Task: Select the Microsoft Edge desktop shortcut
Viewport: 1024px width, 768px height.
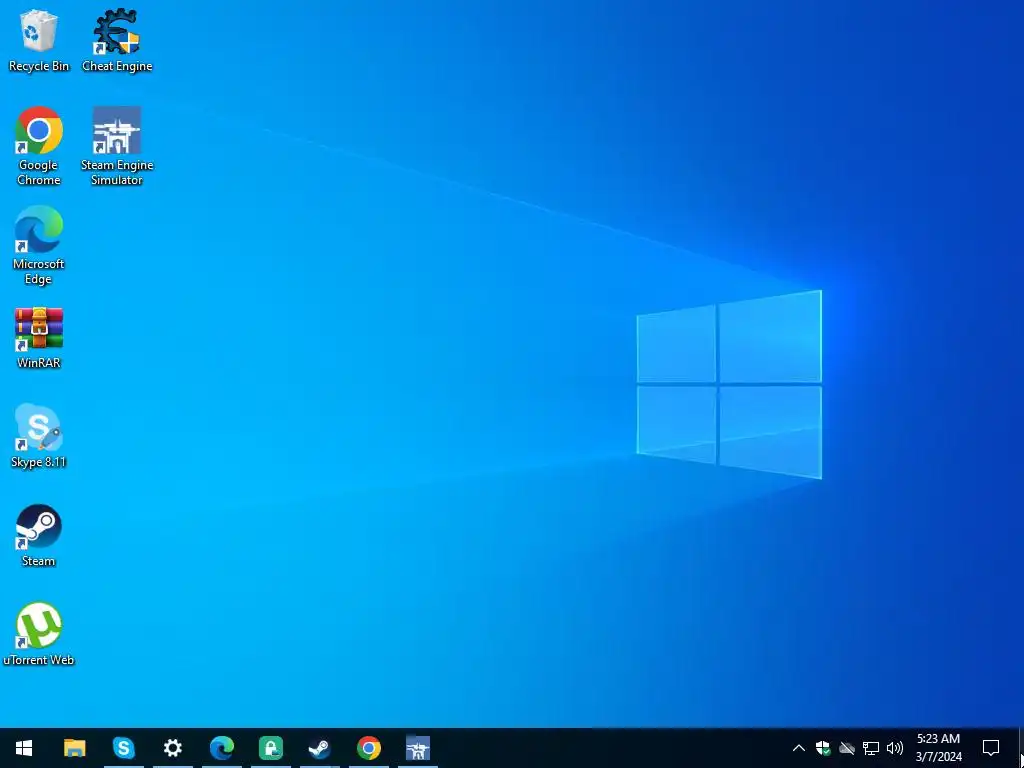Action: 39,246
